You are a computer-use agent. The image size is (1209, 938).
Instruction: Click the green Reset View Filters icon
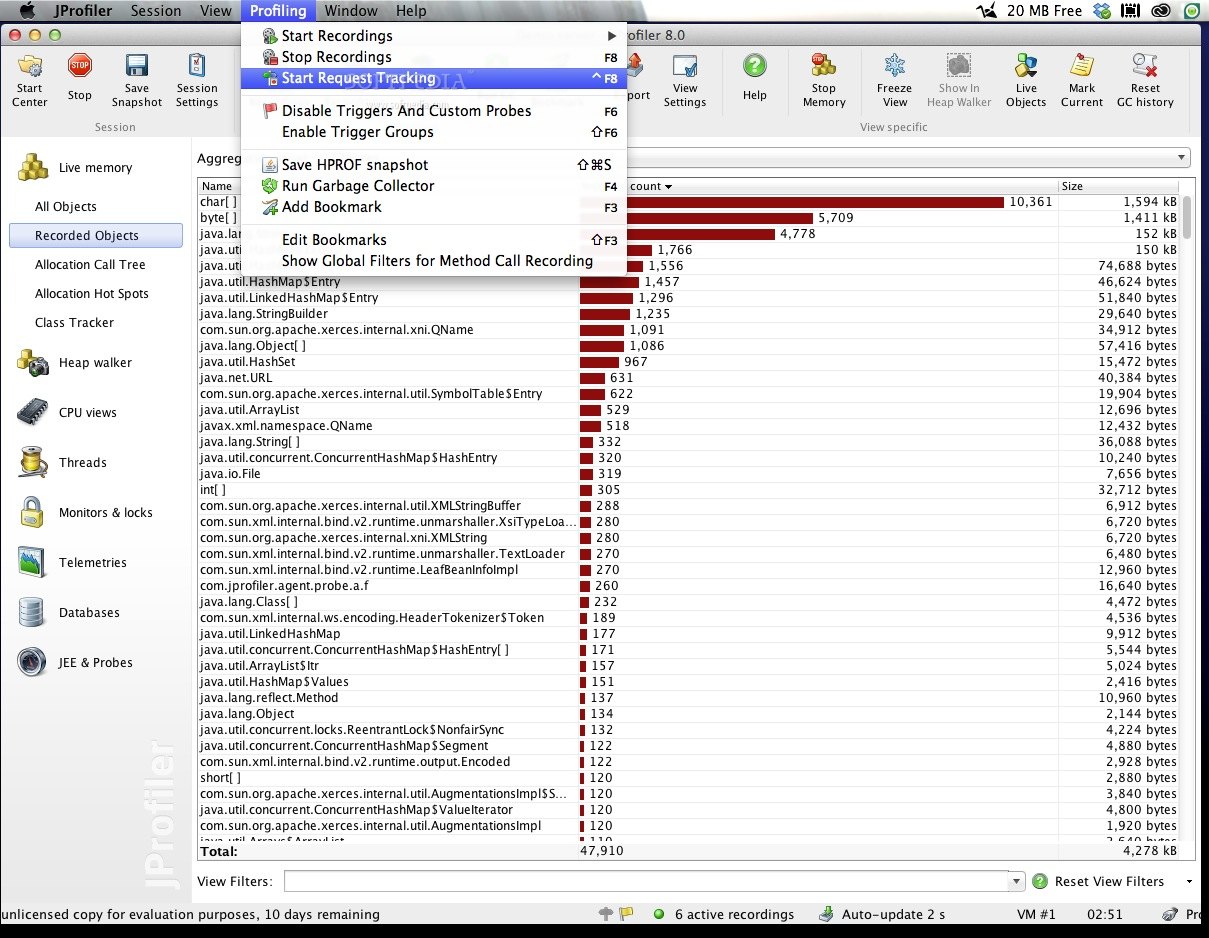click(1040, 881)
